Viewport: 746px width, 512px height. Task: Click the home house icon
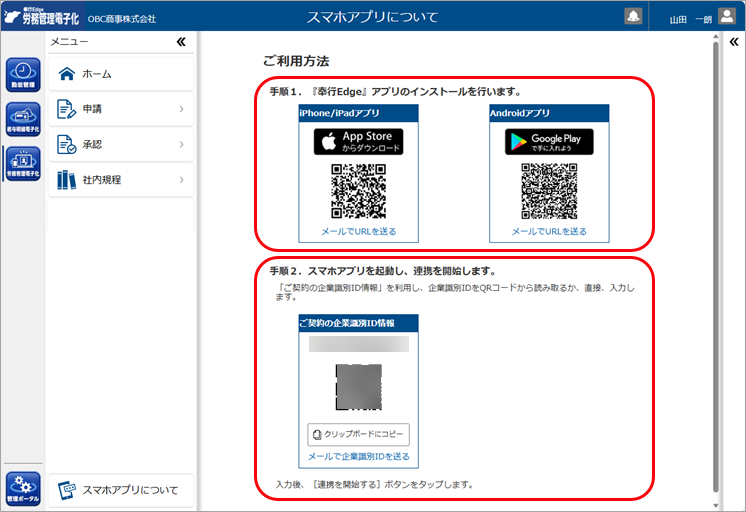[67, 74]
